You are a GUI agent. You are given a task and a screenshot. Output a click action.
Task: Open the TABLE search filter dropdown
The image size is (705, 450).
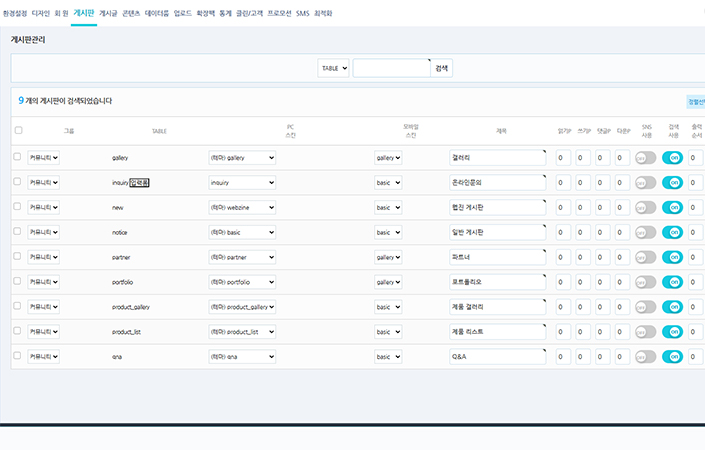point(333,68)
